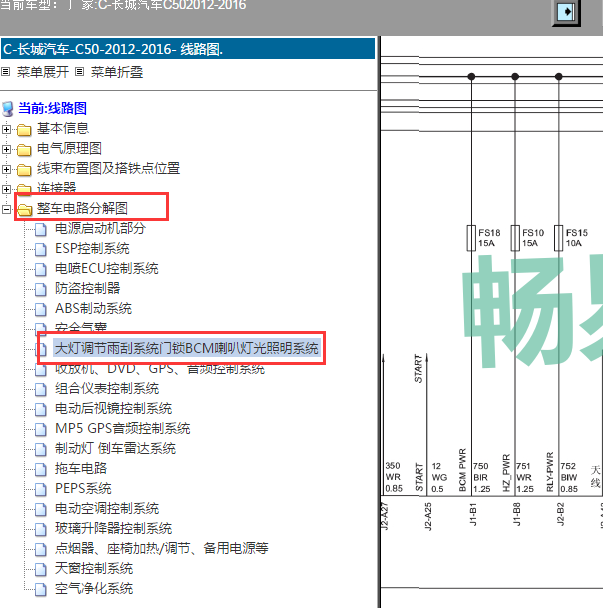
Task: Open the 天窗控制系统 diagram
Action: pos(94,568)
